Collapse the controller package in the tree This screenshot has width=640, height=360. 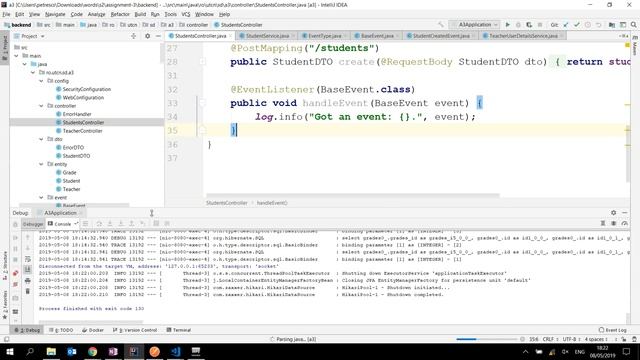41,106
